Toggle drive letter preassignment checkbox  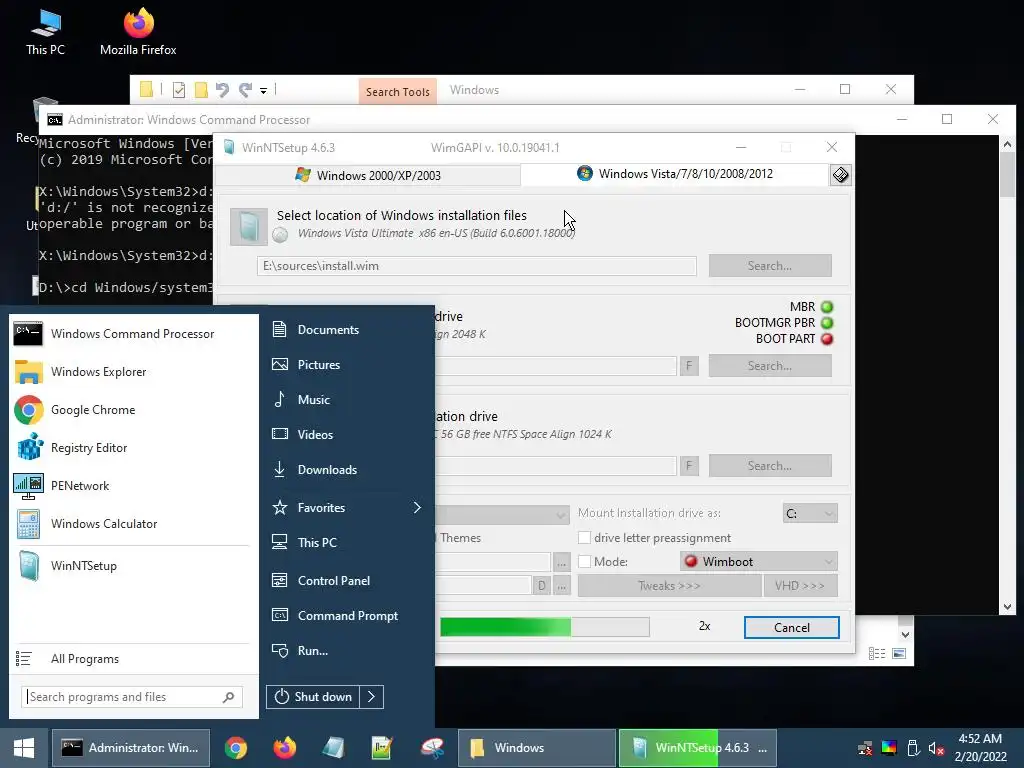coord(584,537)
